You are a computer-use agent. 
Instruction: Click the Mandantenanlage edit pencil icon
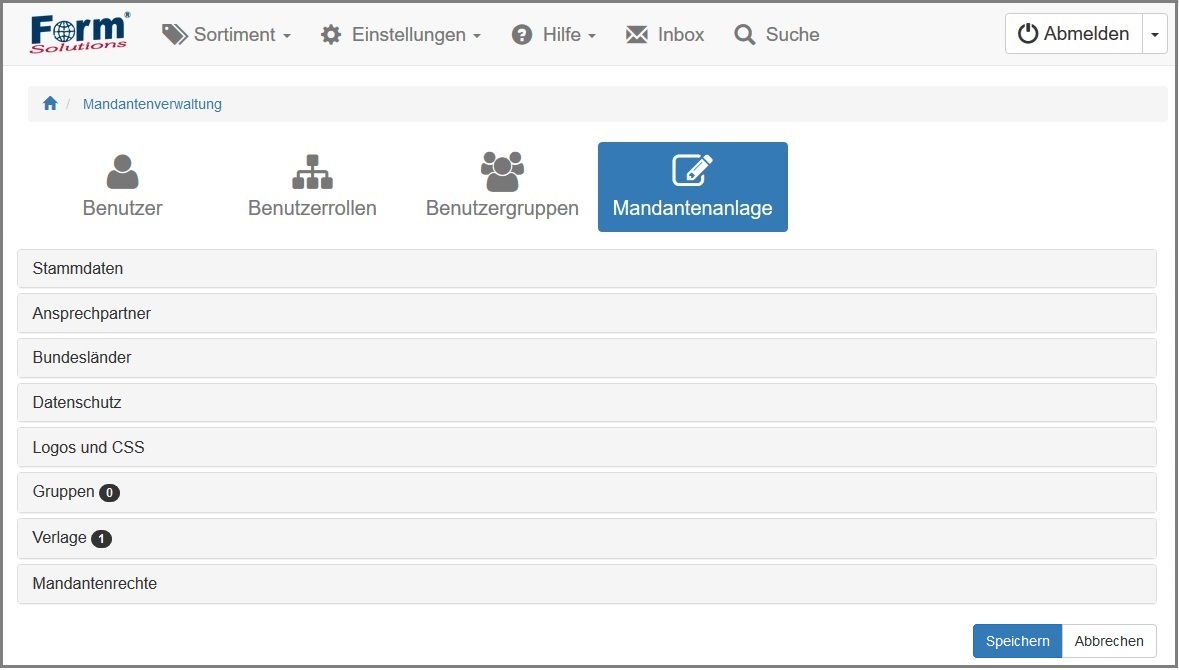[x=693, y=170]
